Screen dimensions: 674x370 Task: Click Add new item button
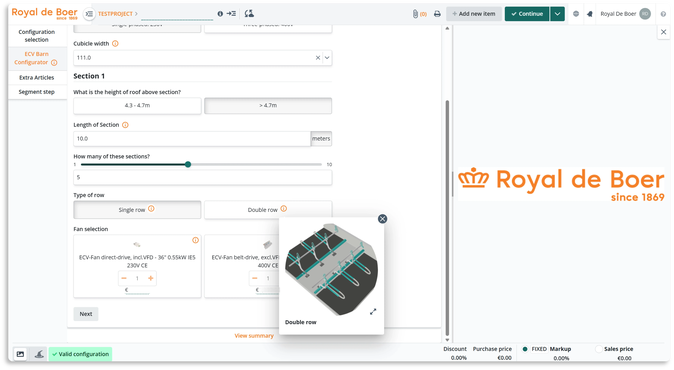coord(474,14)
